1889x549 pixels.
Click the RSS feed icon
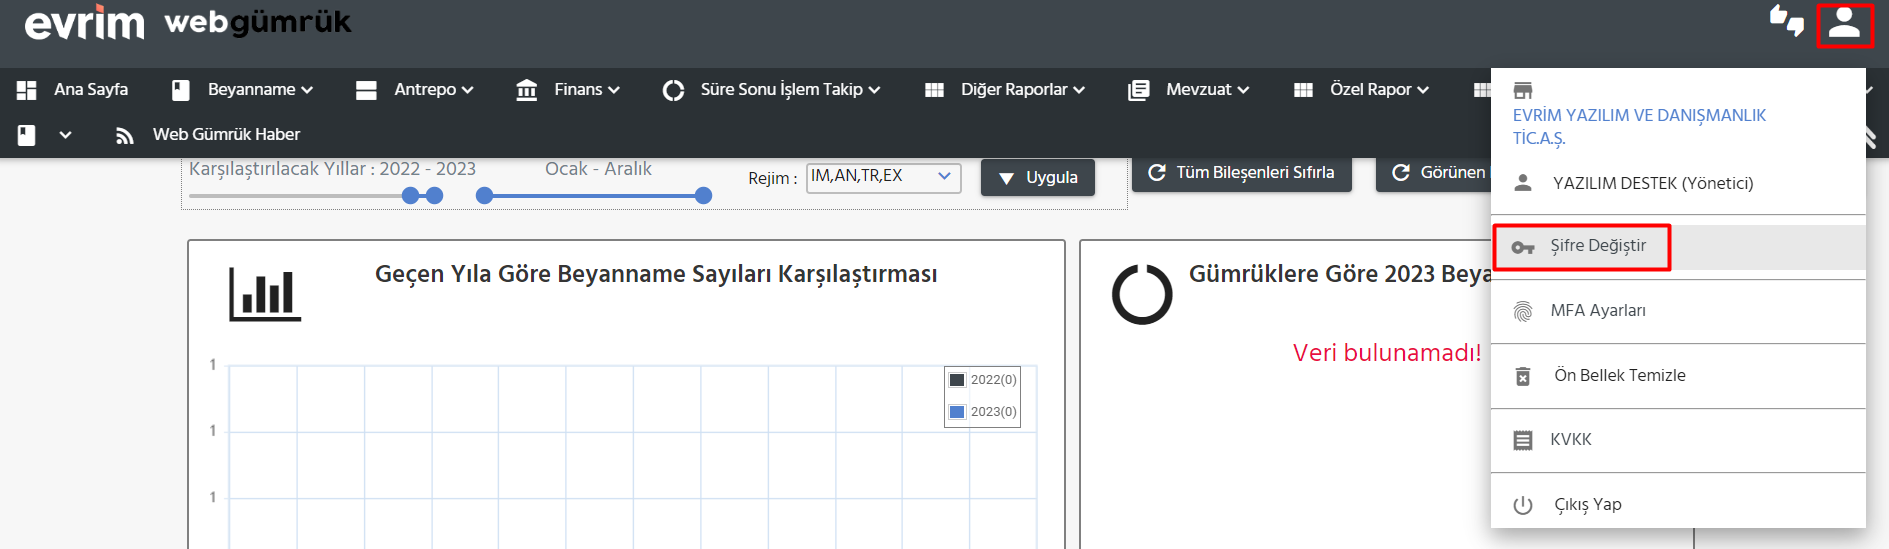pyautogui.click(x=124, y=136)
